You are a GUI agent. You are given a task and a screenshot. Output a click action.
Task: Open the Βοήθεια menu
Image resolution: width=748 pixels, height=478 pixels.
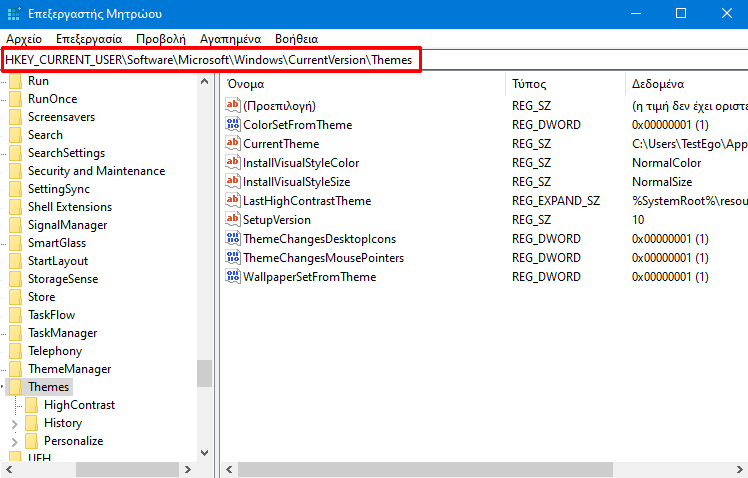(296, 39)
